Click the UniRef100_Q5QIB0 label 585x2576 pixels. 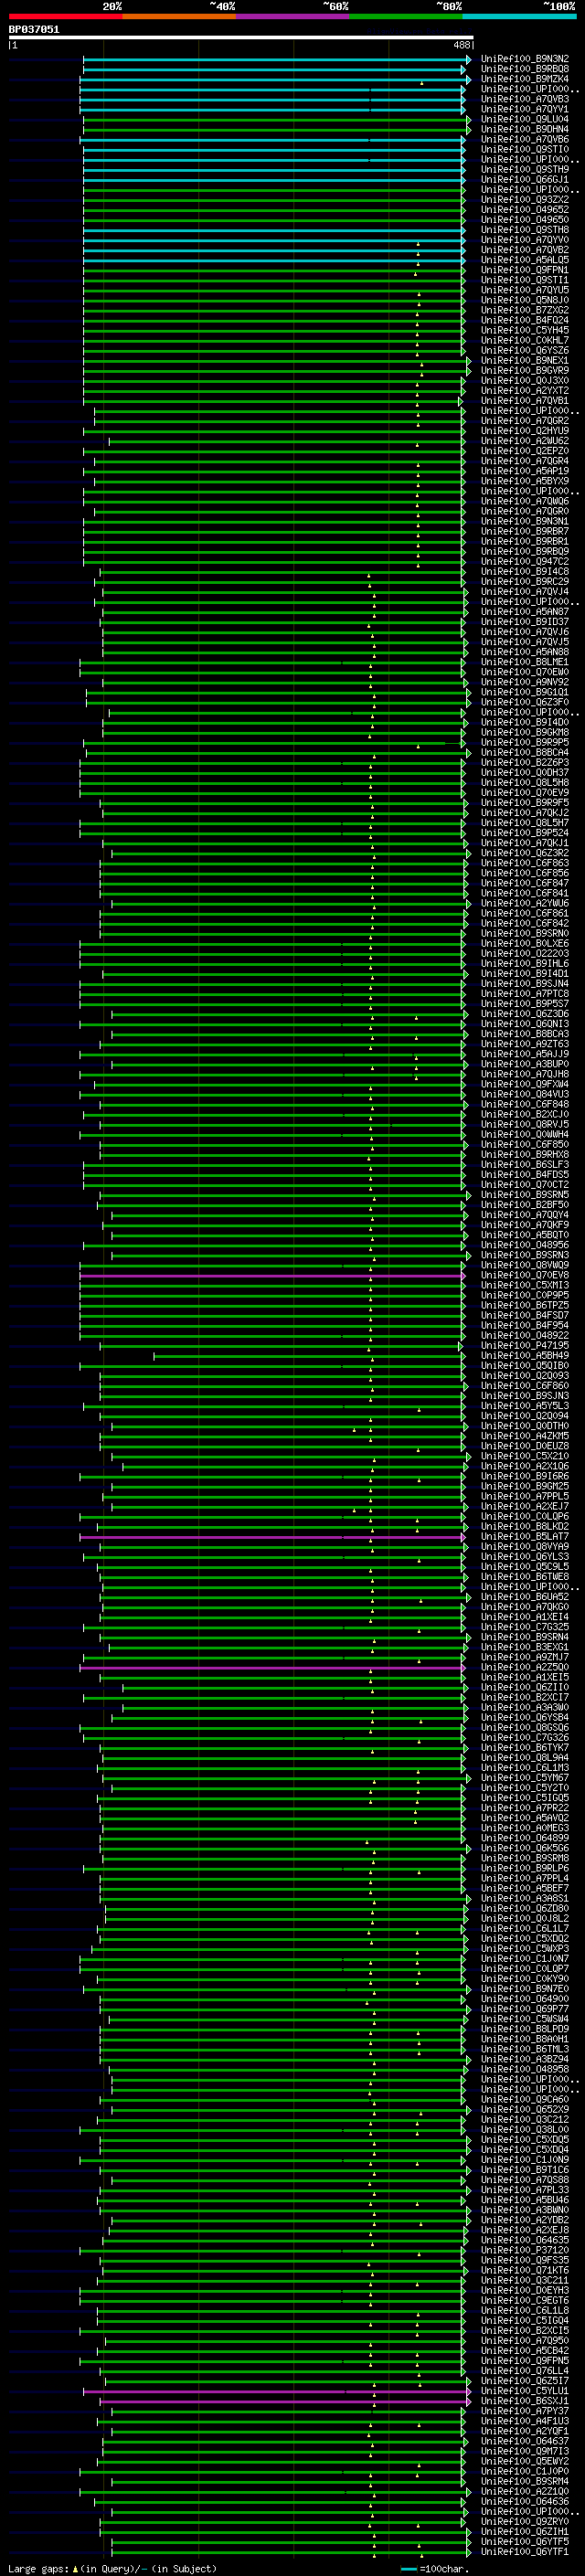(524, 1366)
